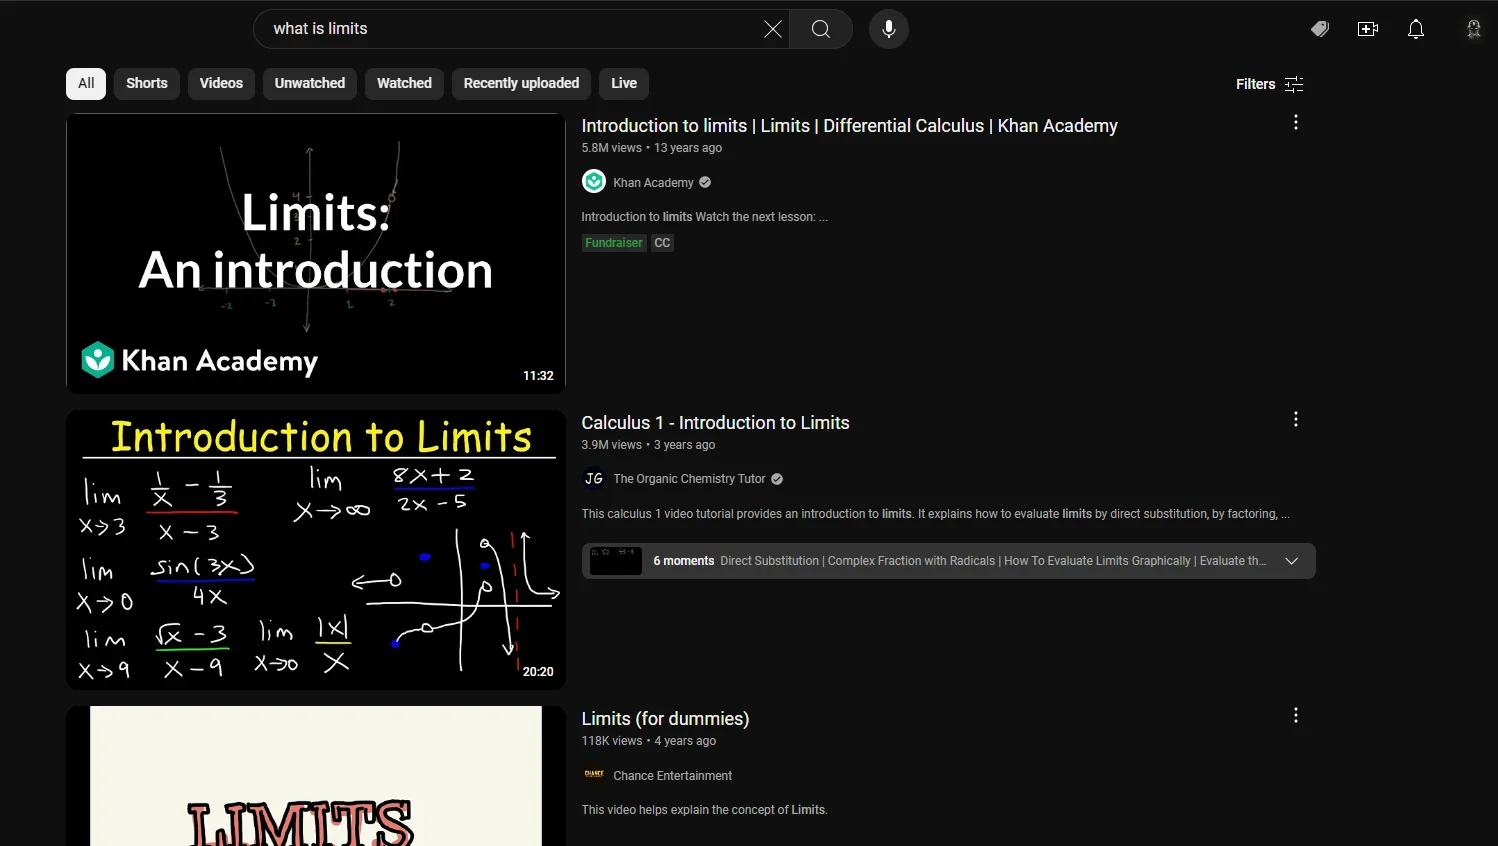Select the Unwatched filter chip
The width and height of the screenshot is (1498, 846).
(x=310, y=83)
